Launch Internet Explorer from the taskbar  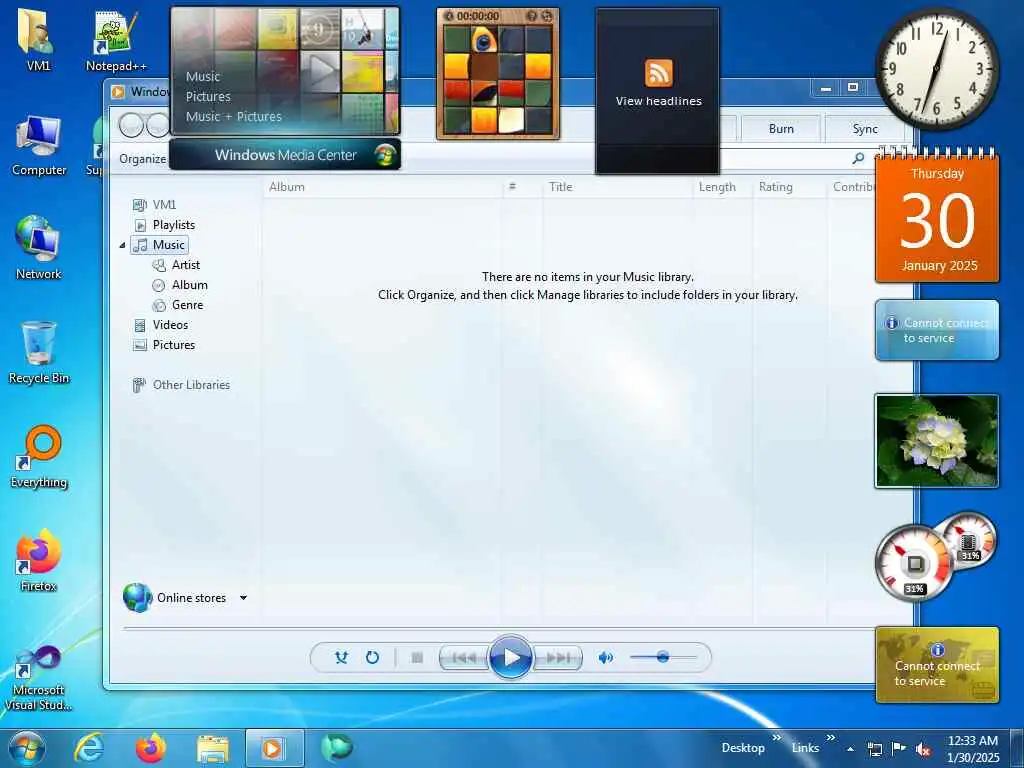89,748
